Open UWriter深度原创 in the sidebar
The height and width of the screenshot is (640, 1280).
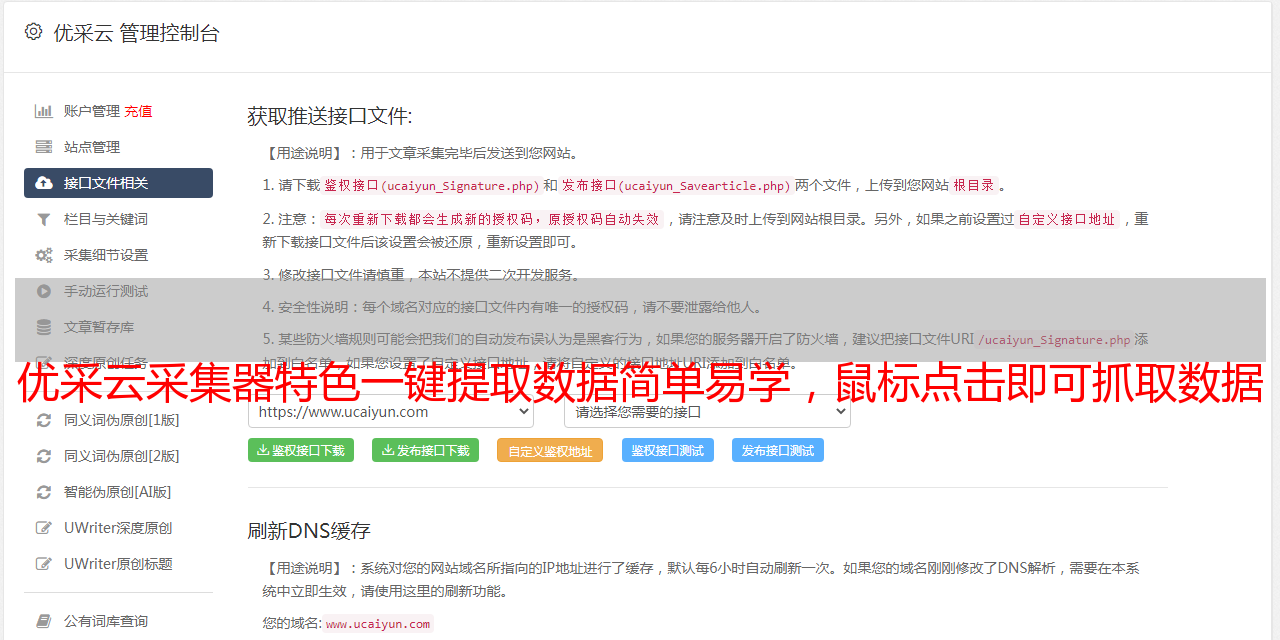click(x=118, y=528)
